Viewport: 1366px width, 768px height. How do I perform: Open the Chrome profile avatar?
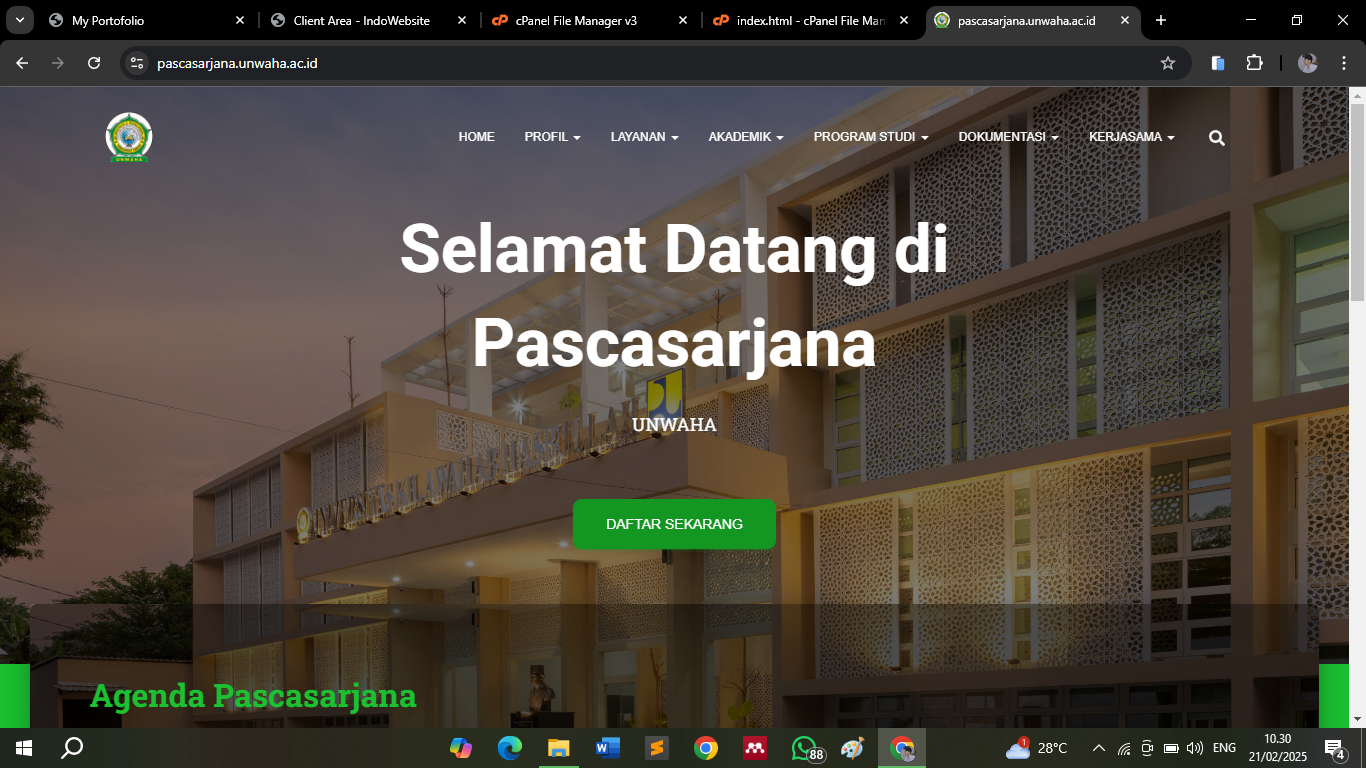[x=1307, y=63]
